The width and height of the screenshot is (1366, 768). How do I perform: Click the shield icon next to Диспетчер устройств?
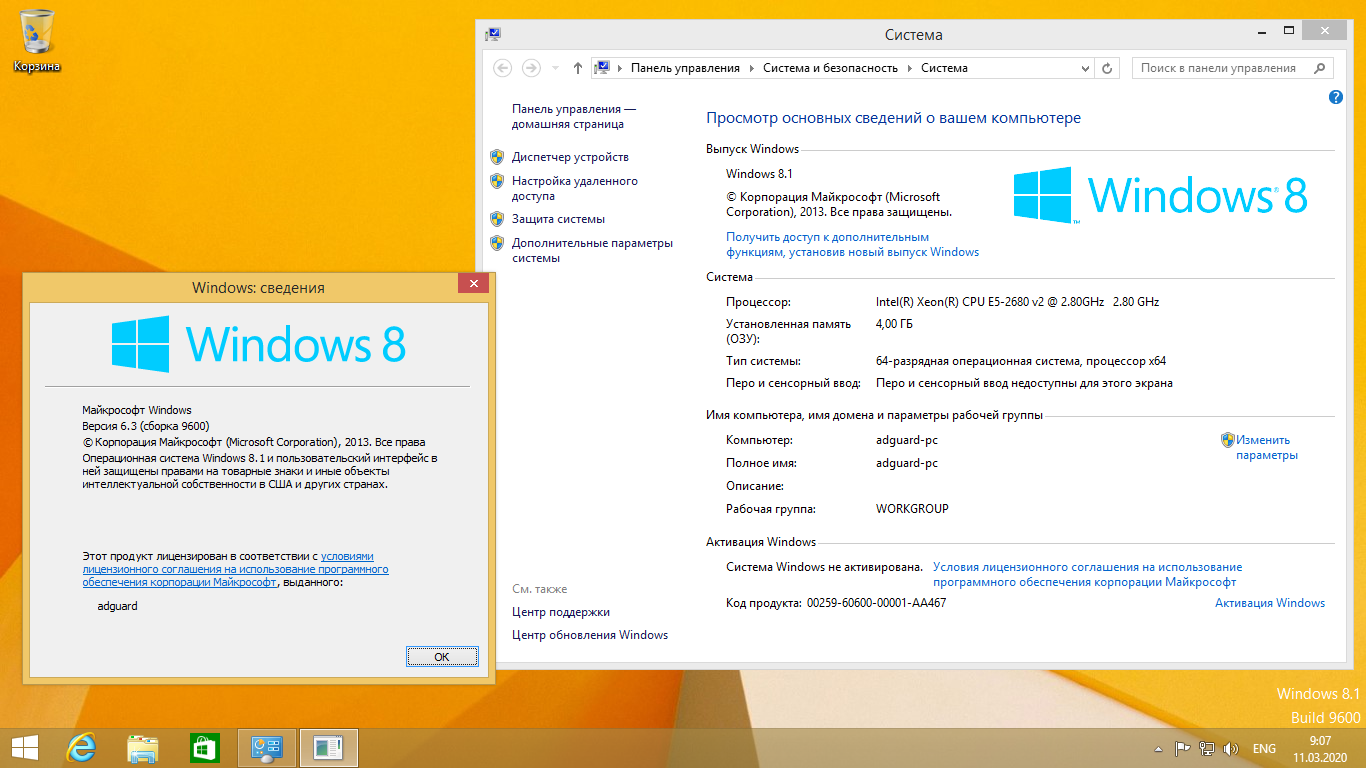pyautogui.click(x=497, y=157)
